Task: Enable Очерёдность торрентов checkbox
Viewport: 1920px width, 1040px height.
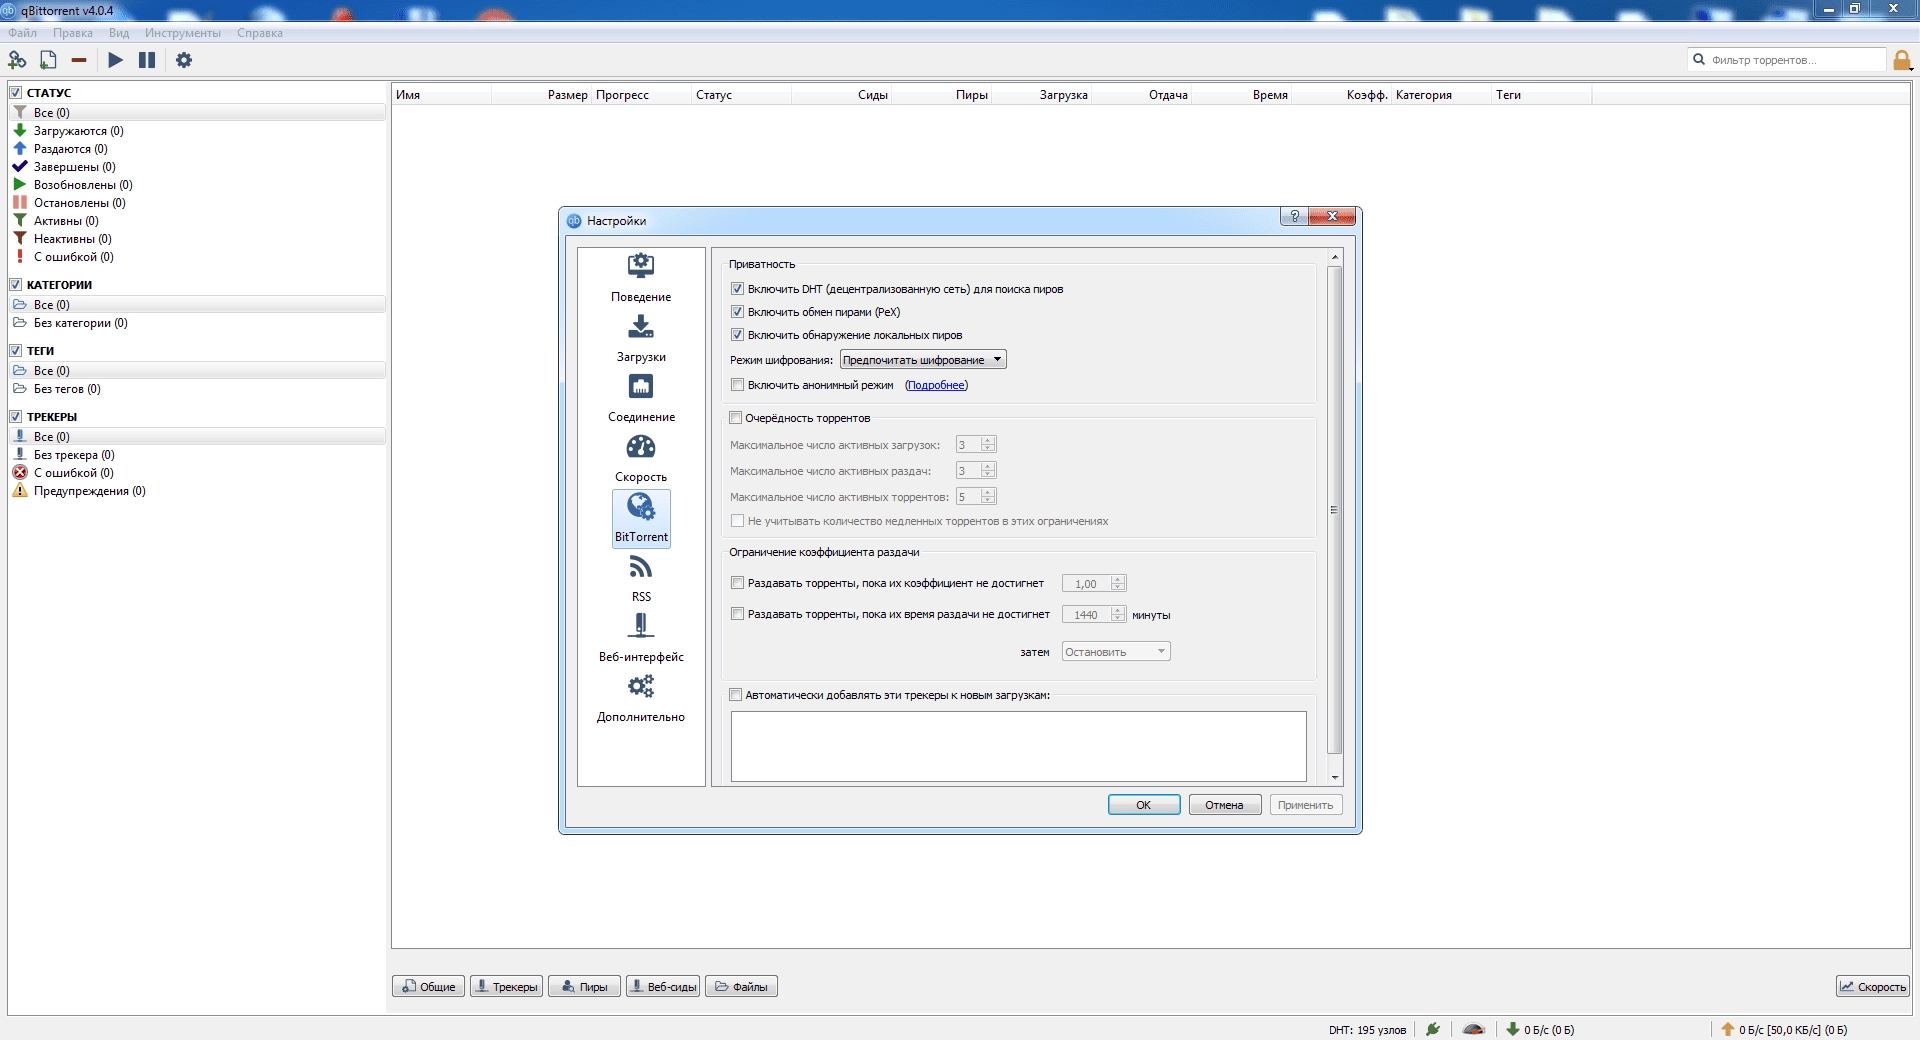Action: click(735, 418)
